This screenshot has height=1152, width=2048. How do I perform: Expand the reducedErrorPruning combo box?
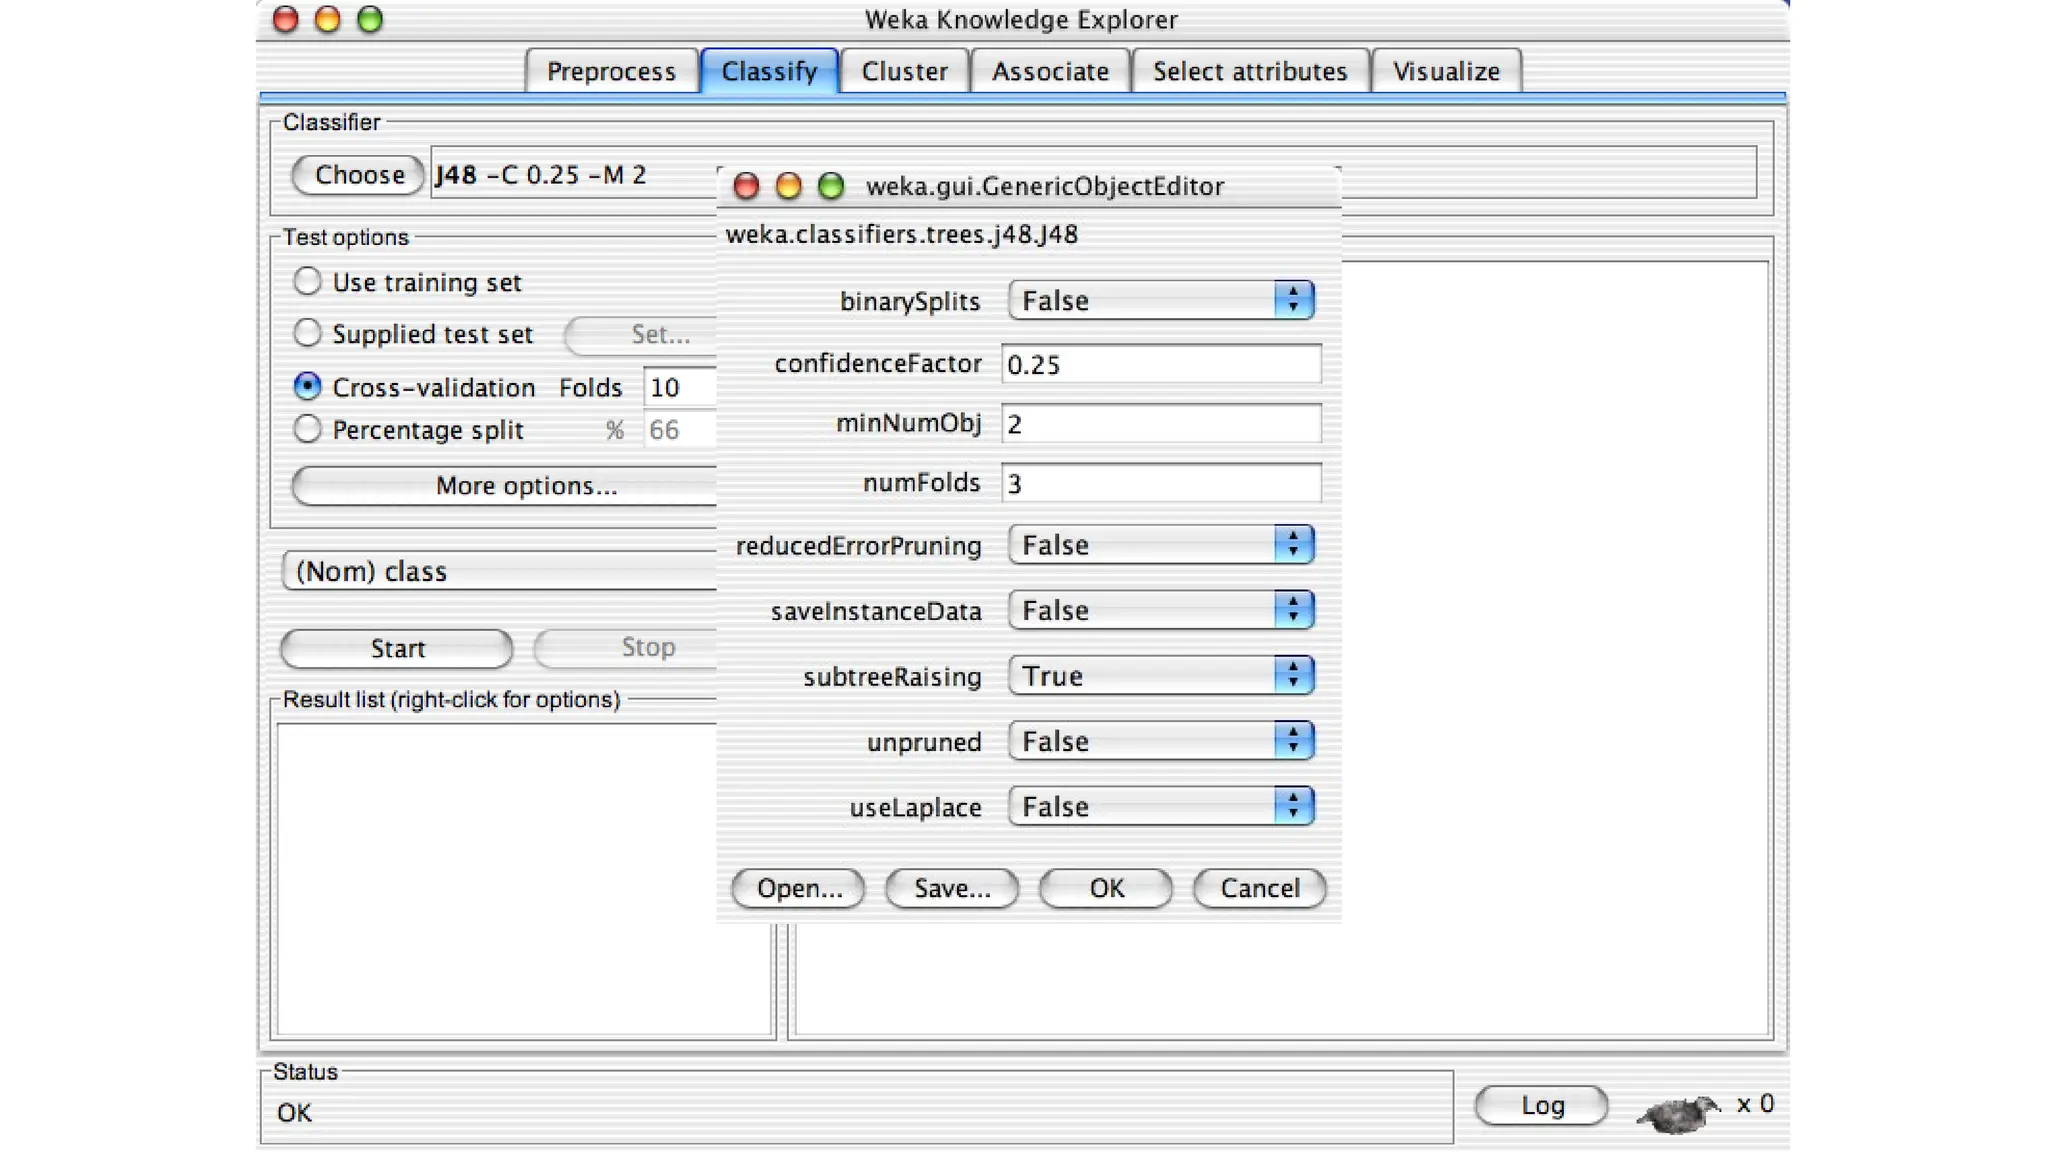coord(1160,545)
